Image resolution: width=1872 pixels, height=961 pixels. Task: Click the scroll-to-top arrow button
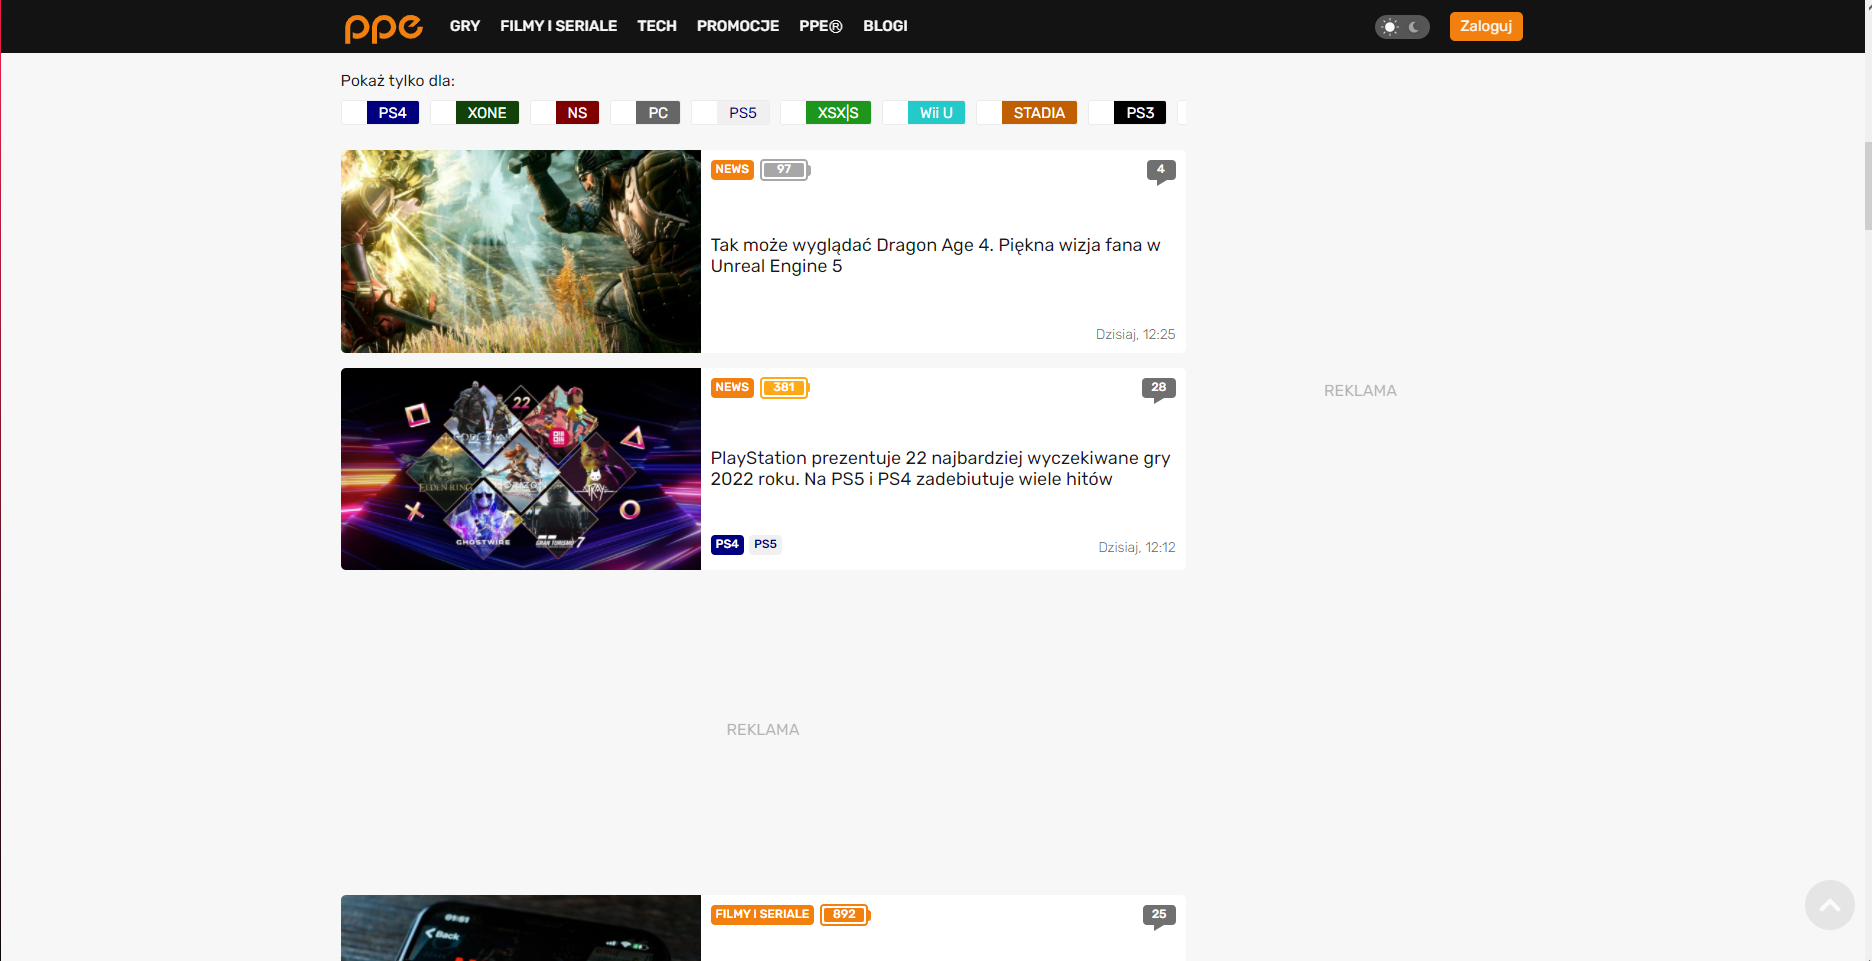click(1829, 905)
